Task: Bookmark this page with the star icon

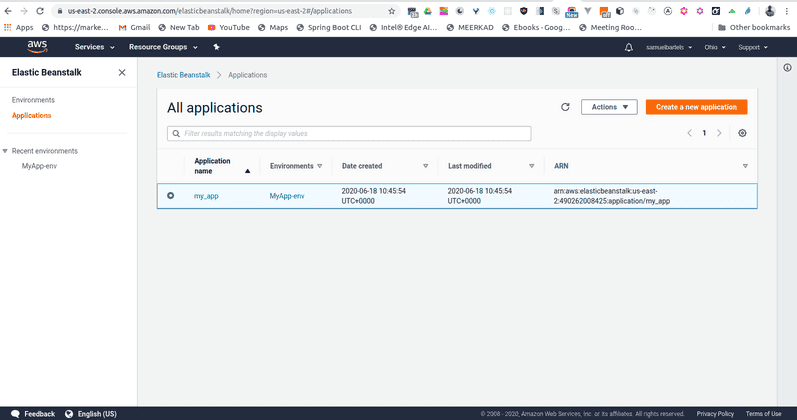Action: point(391,11)
